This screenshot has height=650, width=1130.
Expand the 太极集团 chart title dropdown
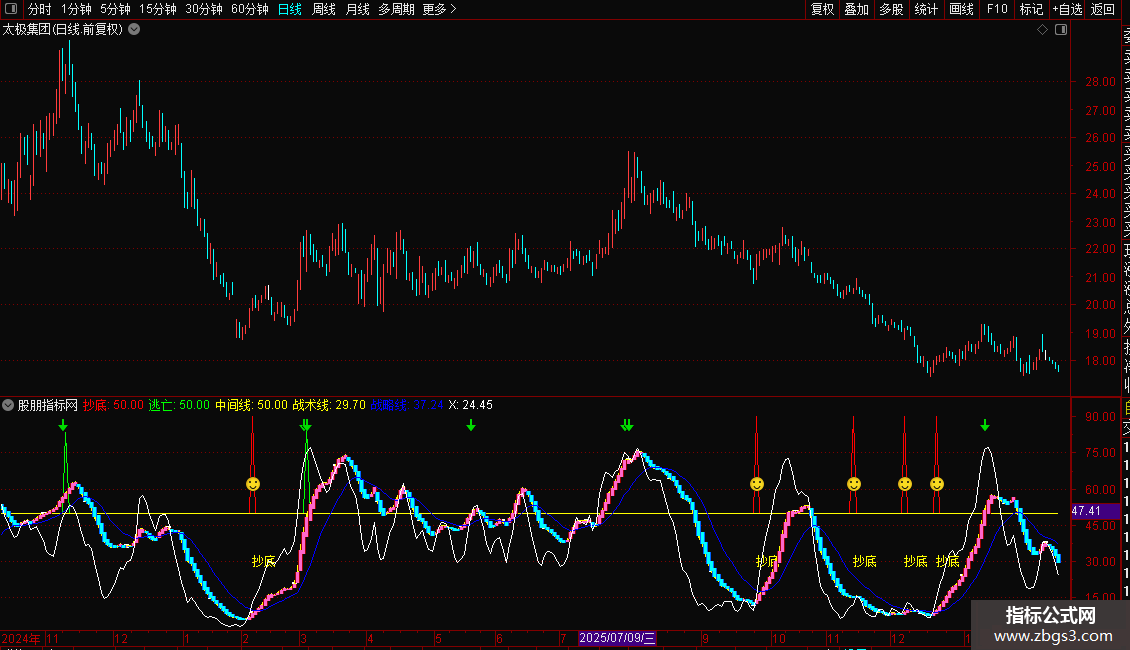(134, 30)
